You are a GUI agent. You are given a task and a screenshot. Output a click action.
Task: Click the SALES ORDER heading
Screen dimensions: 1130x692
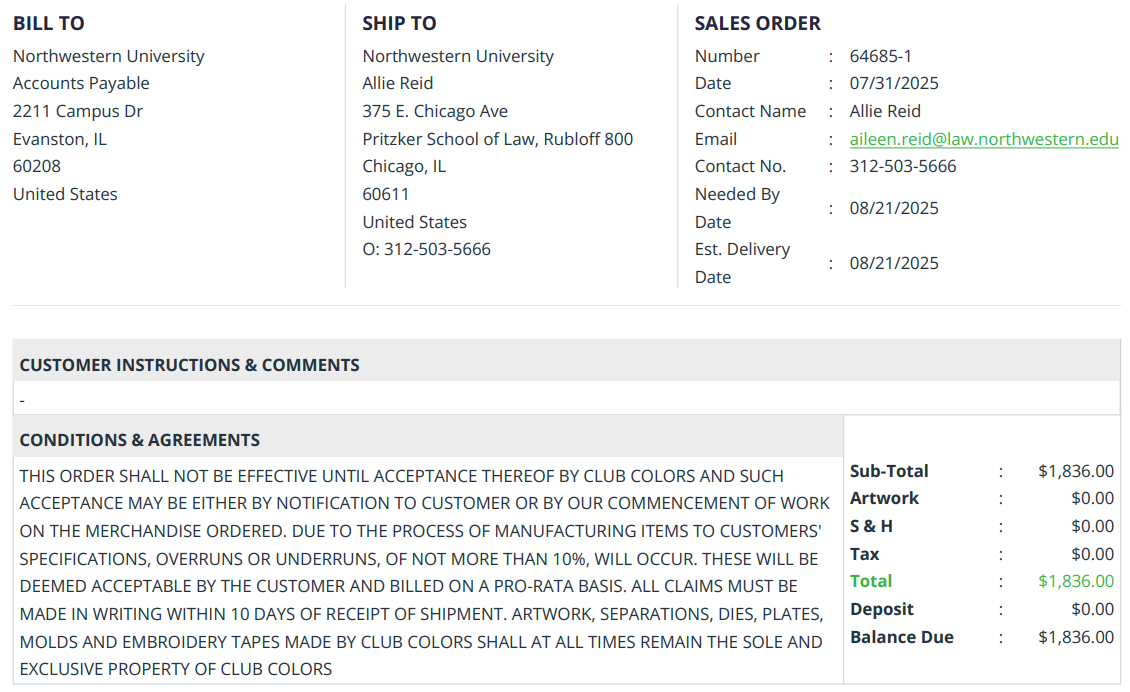point(757,23)
